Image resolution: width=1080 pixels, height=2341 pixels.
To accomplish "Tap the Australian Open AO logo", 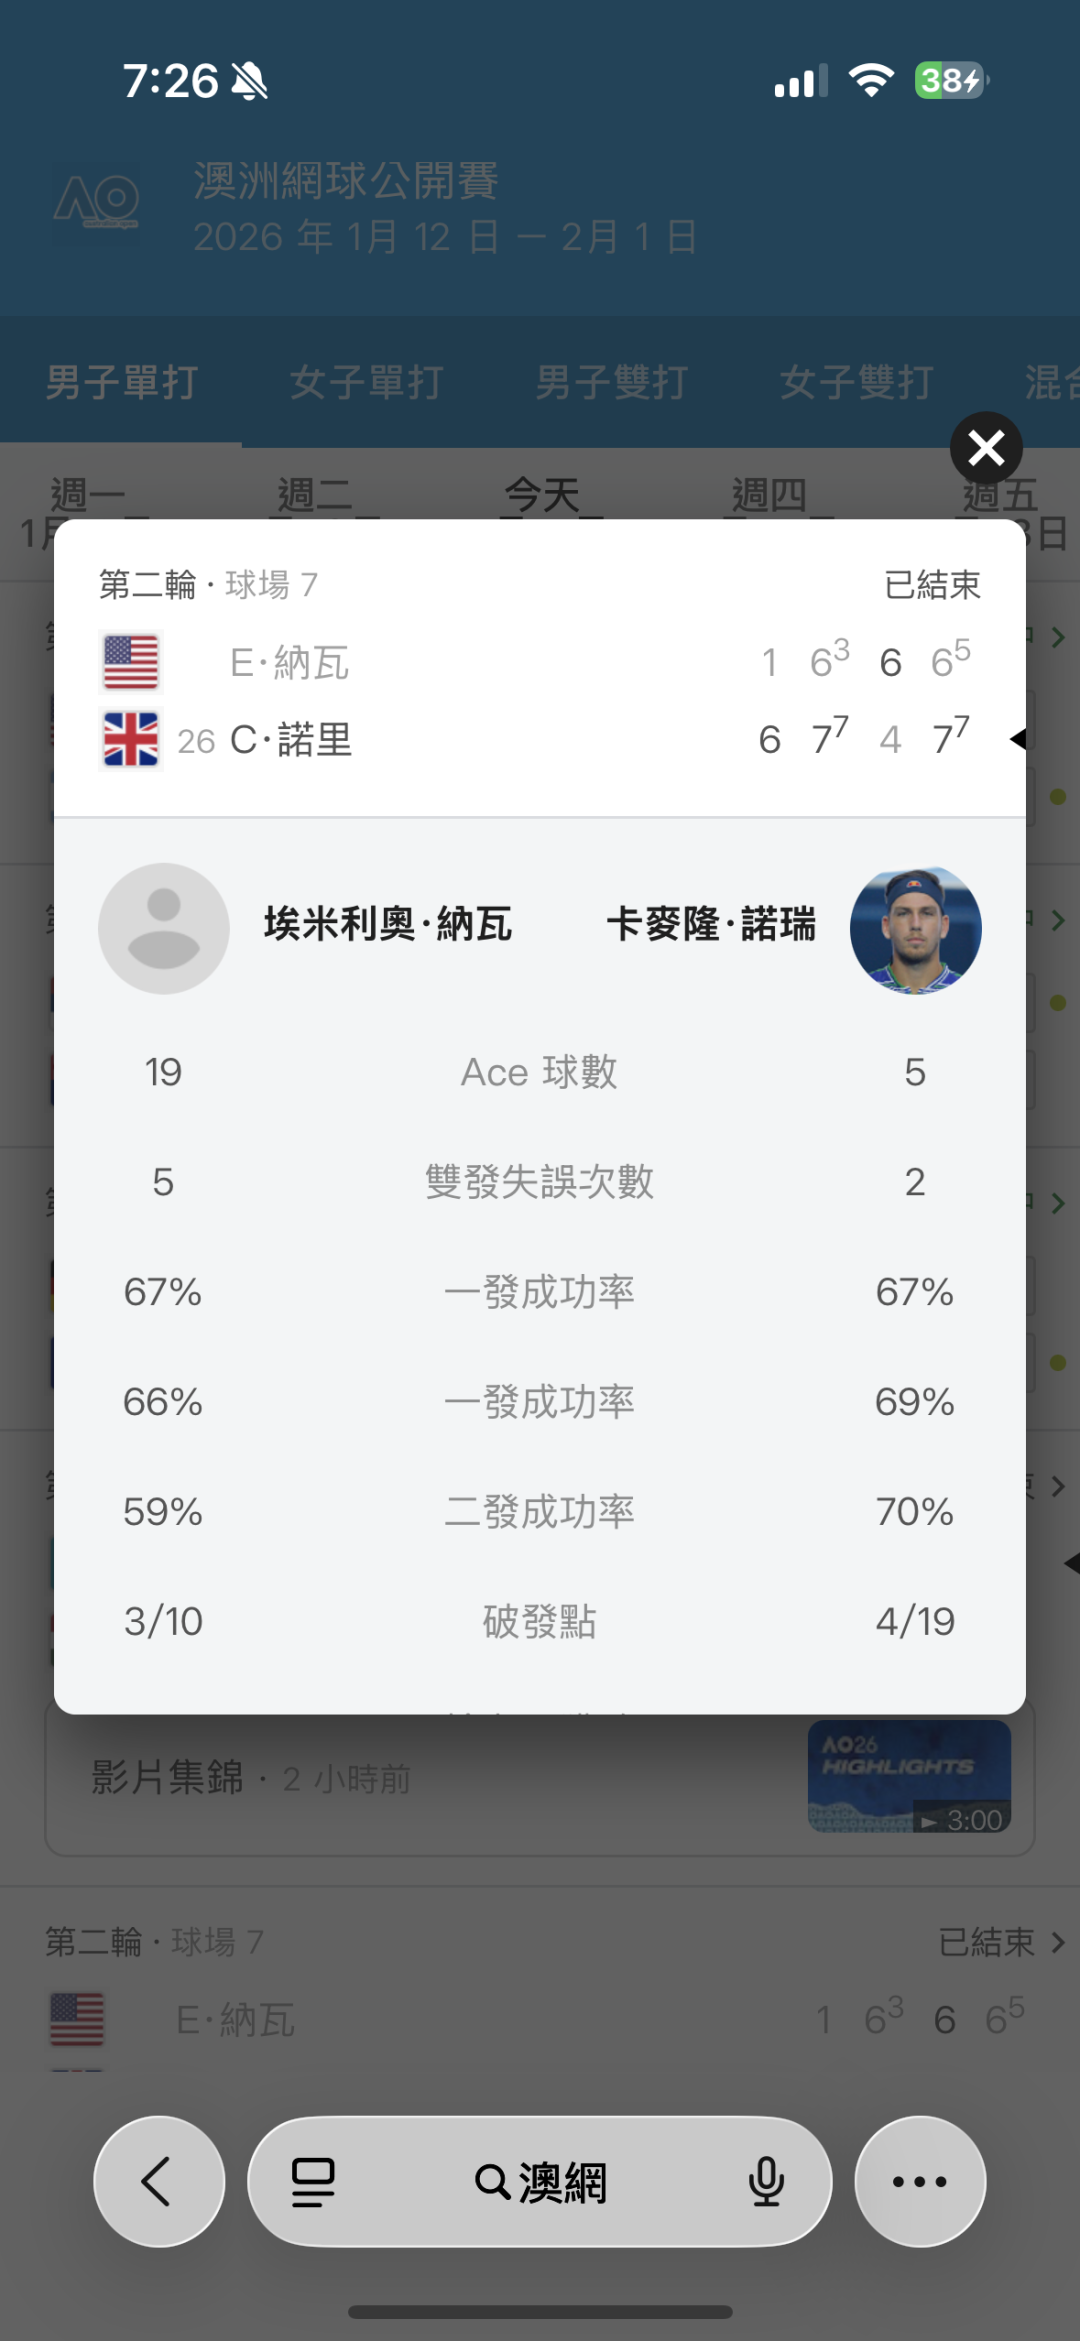I will tap(96, 203).
